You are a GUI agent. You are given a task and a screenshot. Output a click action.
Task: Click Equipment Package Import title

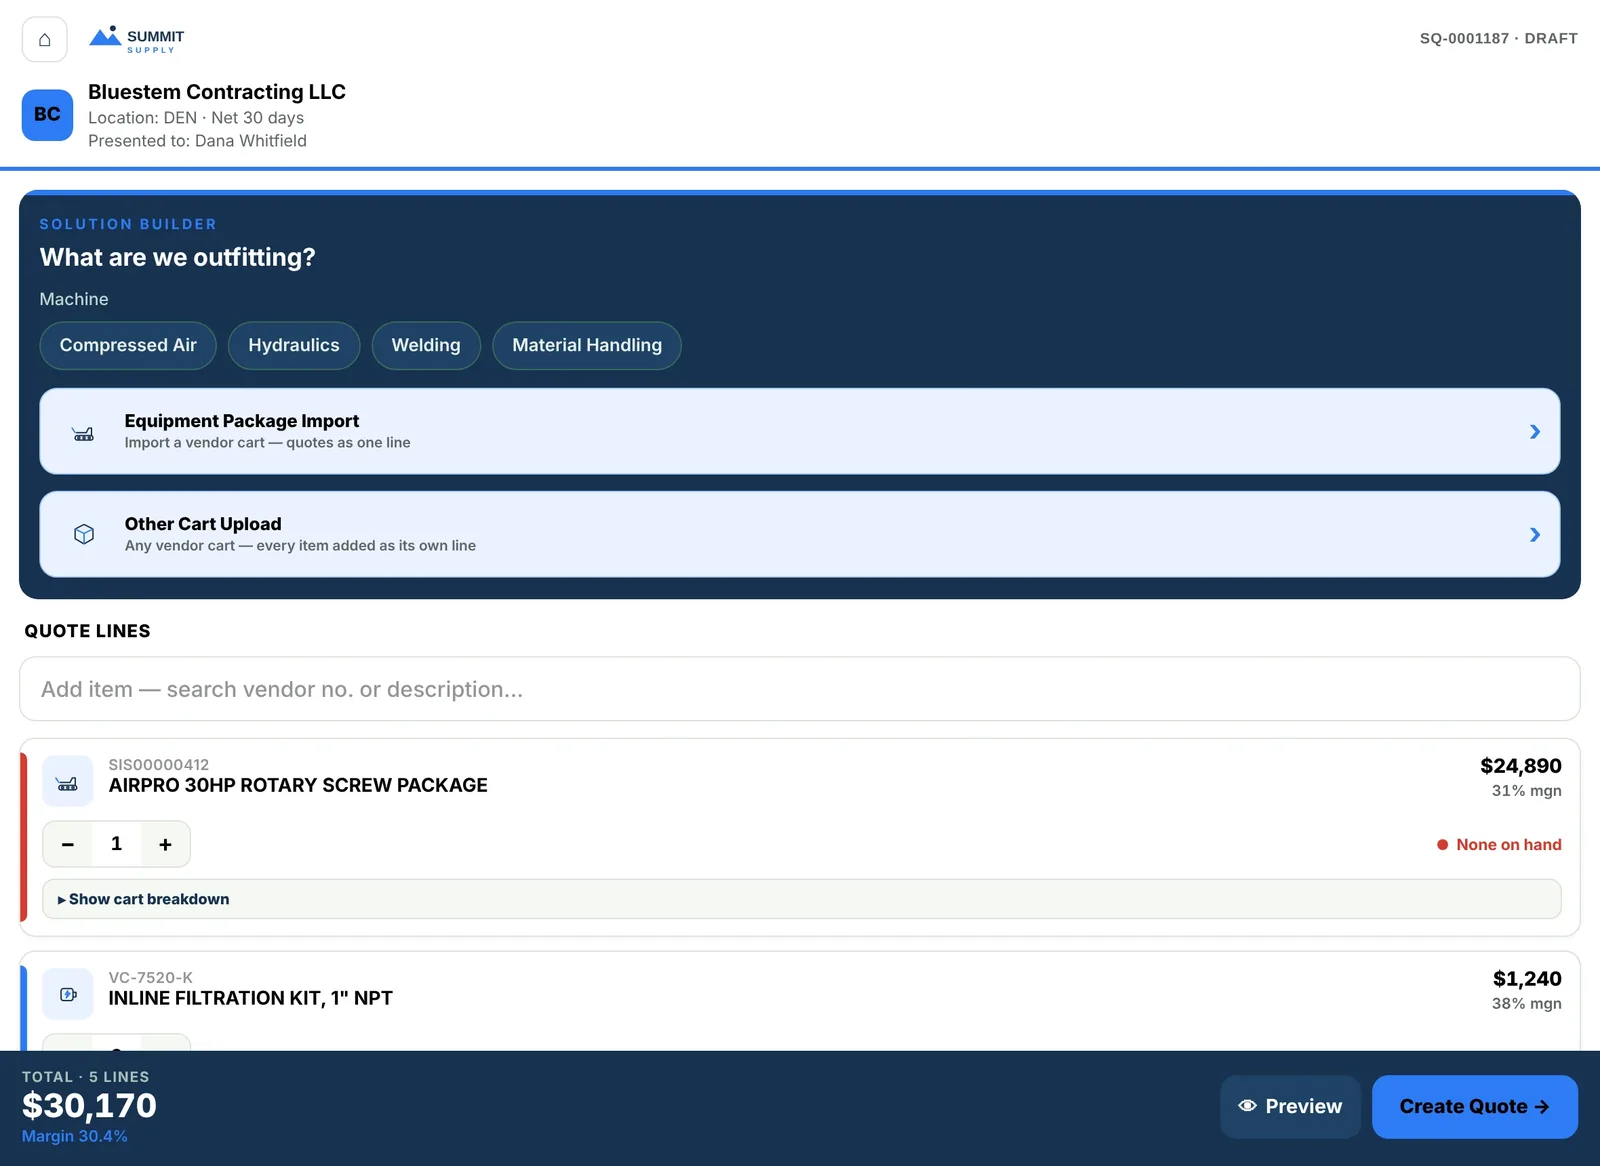click(242, 421)
